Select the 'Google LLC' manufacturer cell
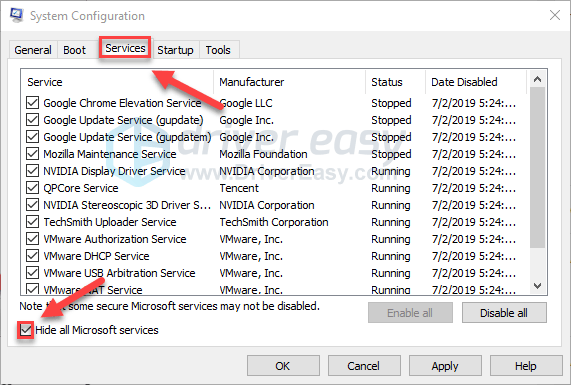The image size is (571, 385). (246, 103)
